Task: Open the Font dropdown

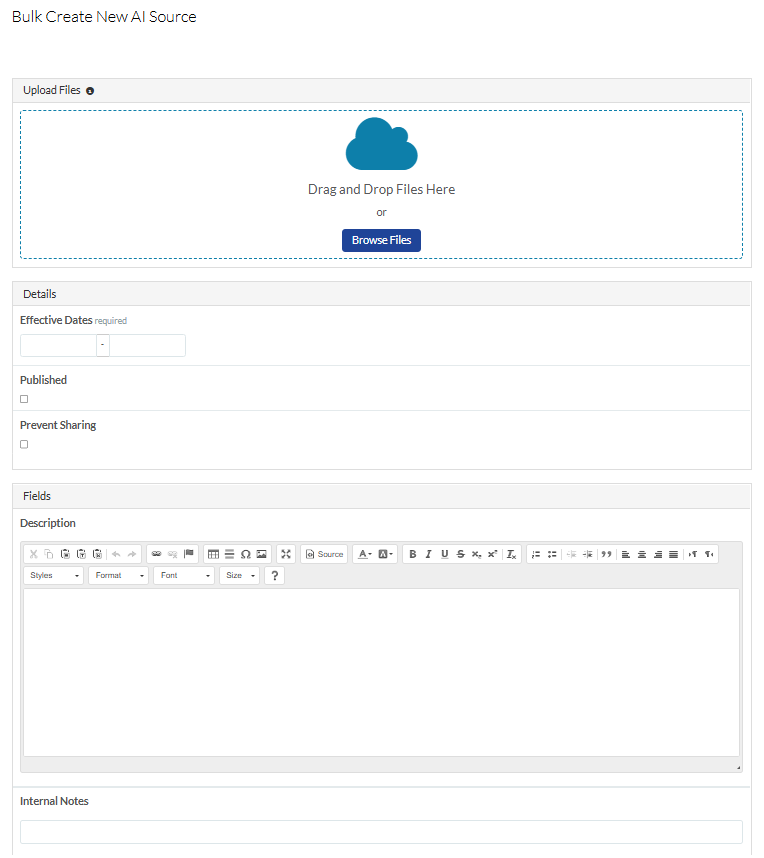Action: [x=184, y=576]
